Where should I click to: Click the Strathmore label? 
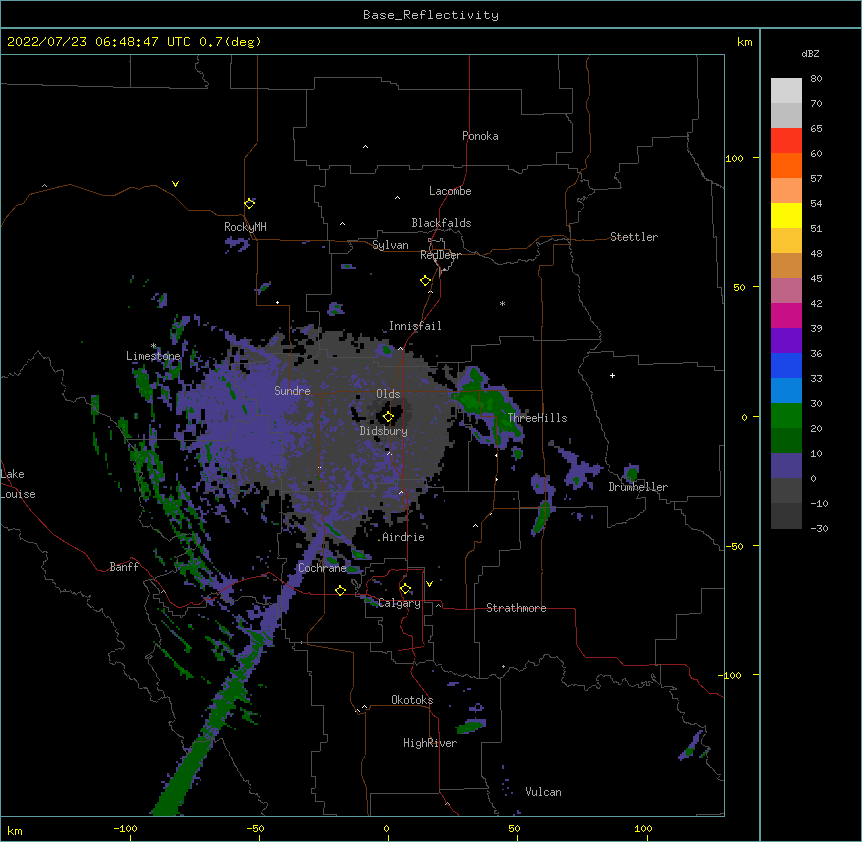(516, 608)
